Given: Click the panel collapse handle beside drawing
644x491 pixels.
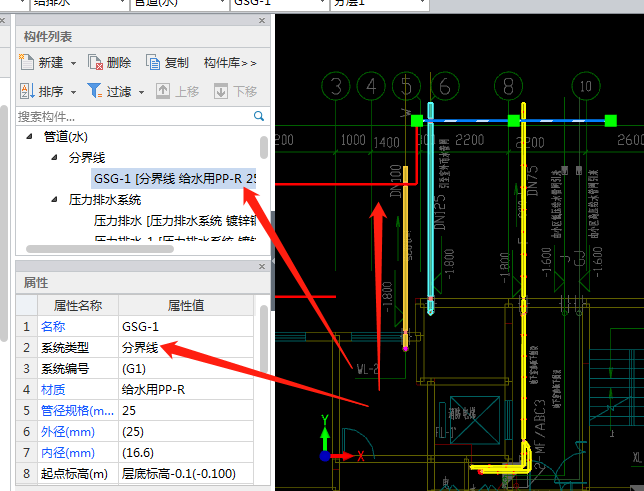Looking at the screenshot, I should pyautogui.click(x=273, y=260).
